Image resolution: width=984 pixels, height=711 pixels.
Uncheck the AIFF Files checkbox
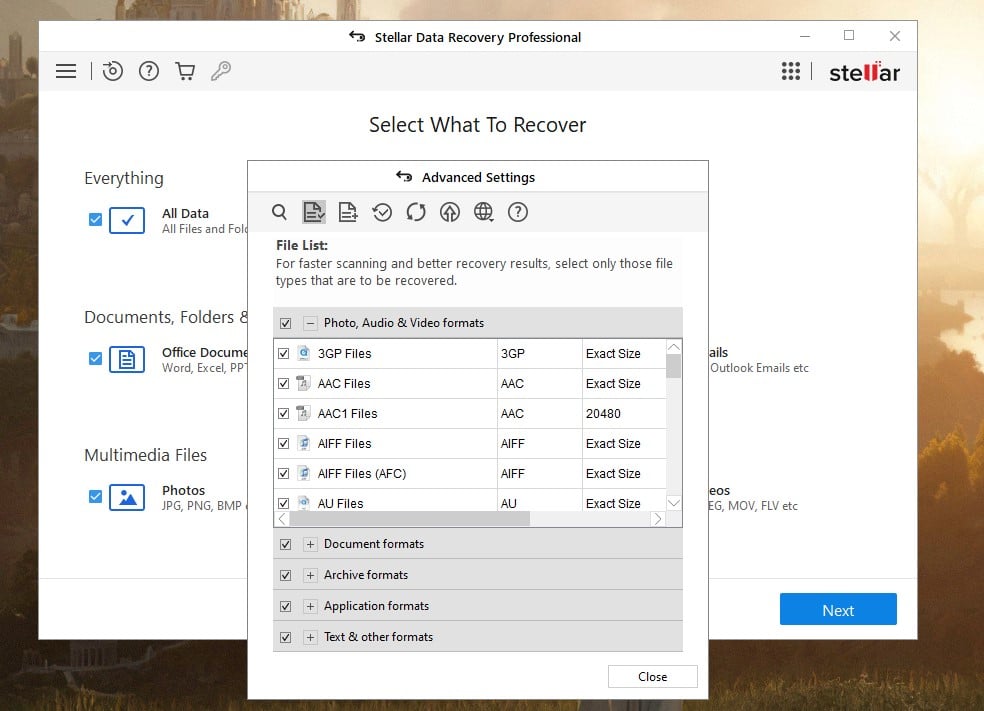pos(284,444)
